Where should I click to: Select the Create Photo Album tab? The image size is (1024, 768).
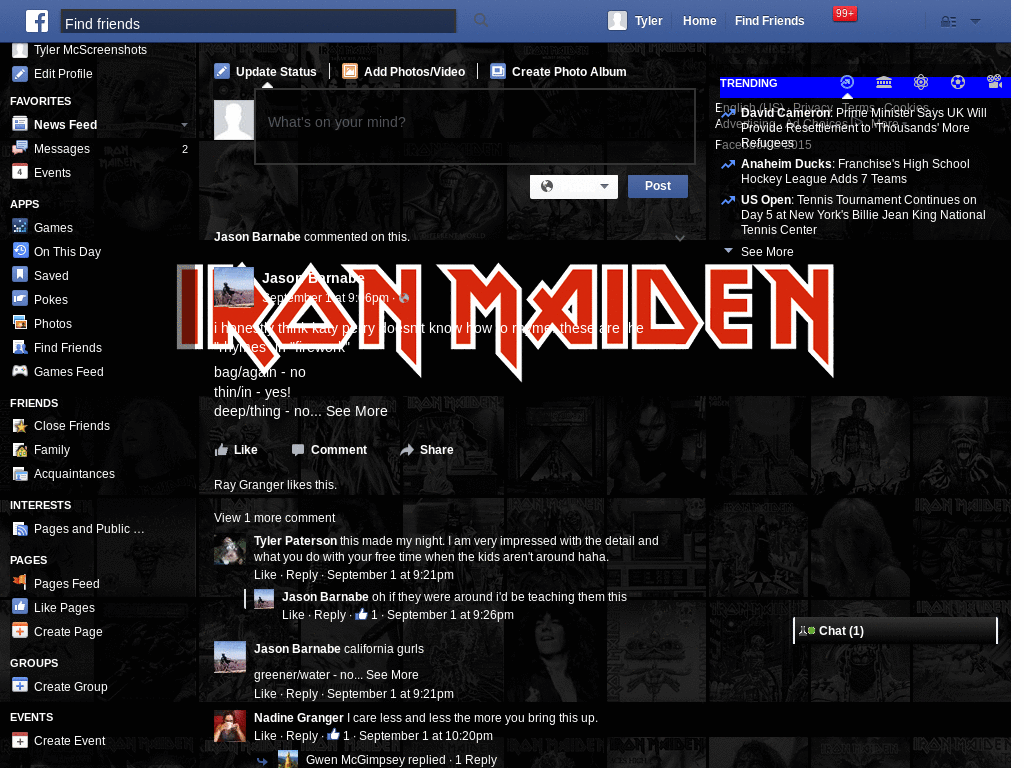pyautogui.click(x=558, y=72)
